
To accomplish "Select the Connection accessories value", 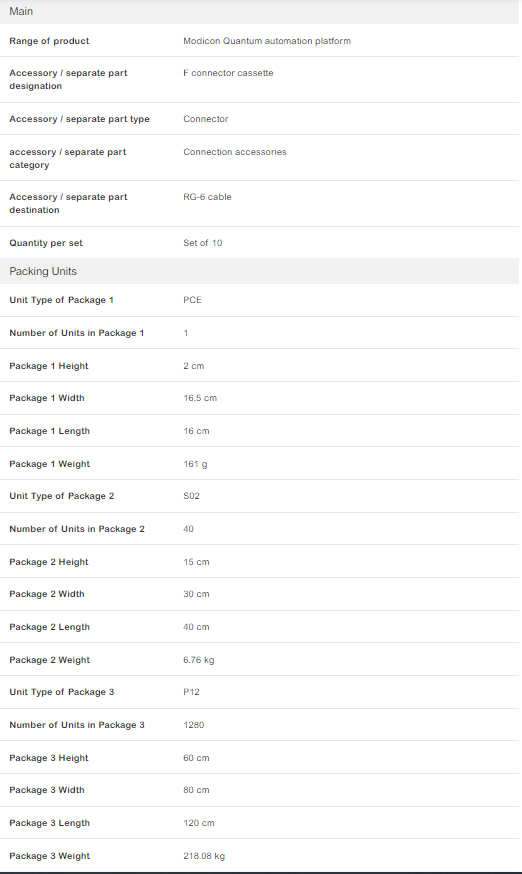I will pos(235,152).
